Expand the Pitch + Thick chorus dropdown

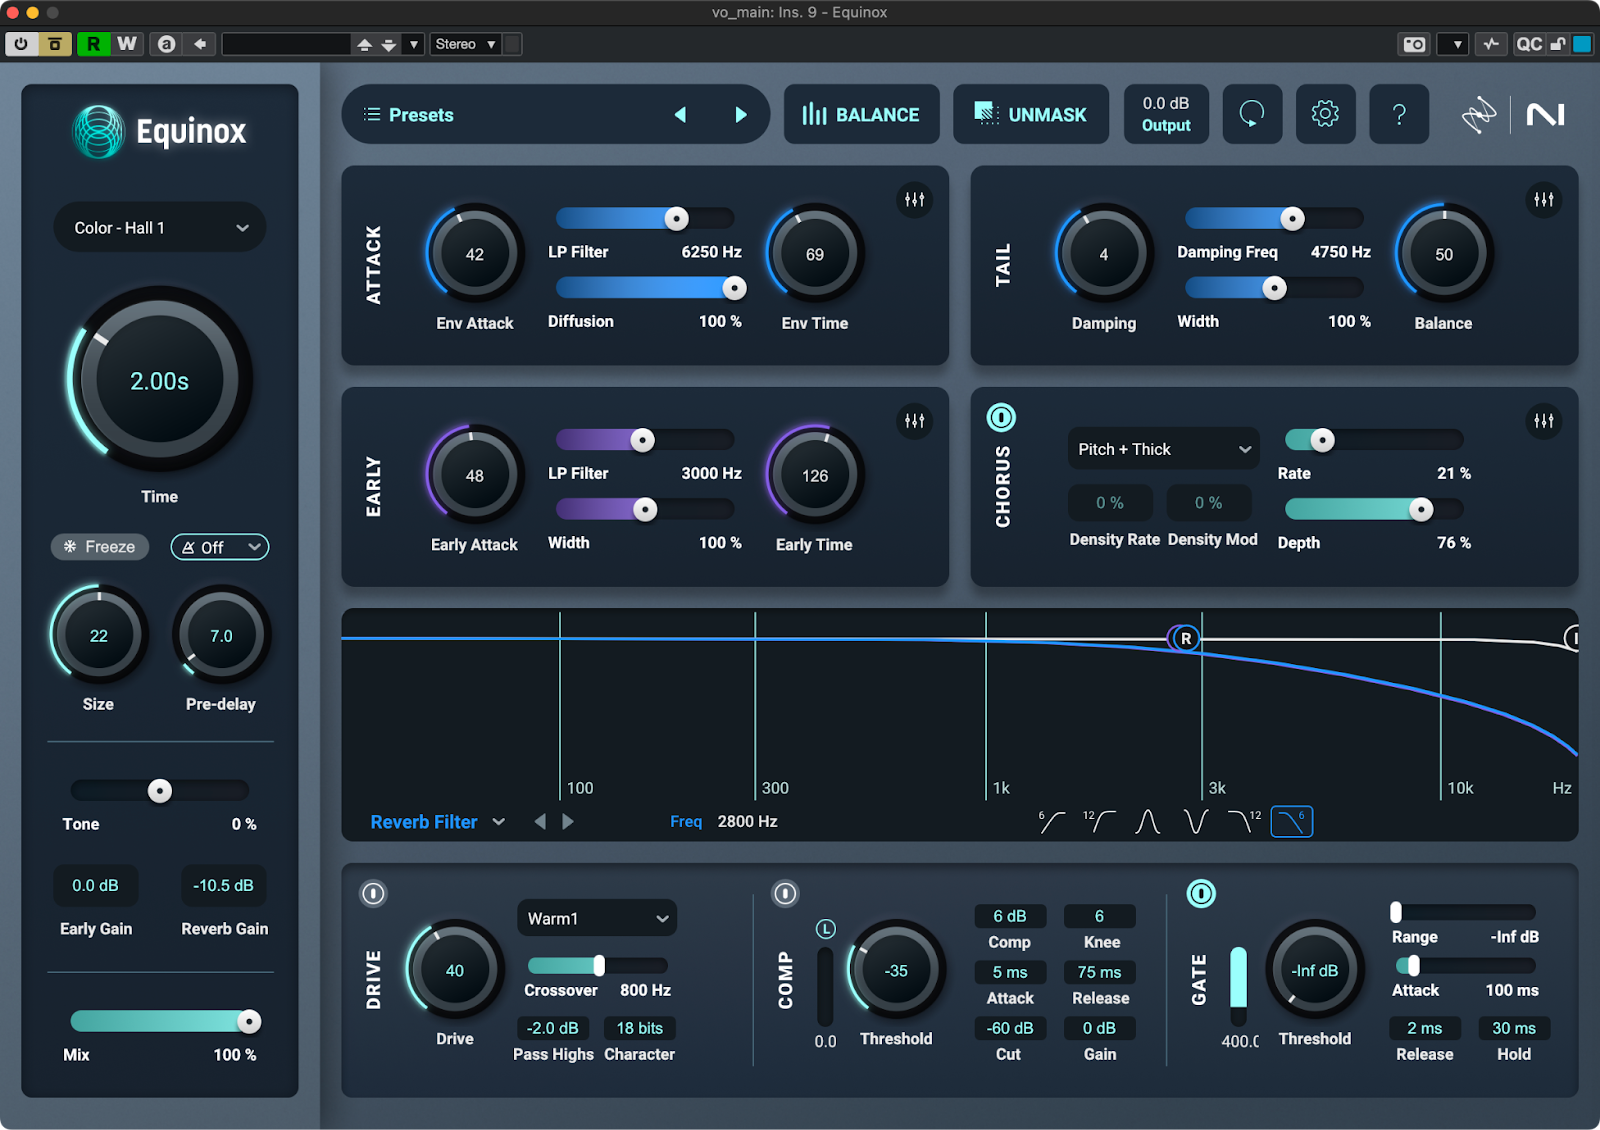(1163, 449)
